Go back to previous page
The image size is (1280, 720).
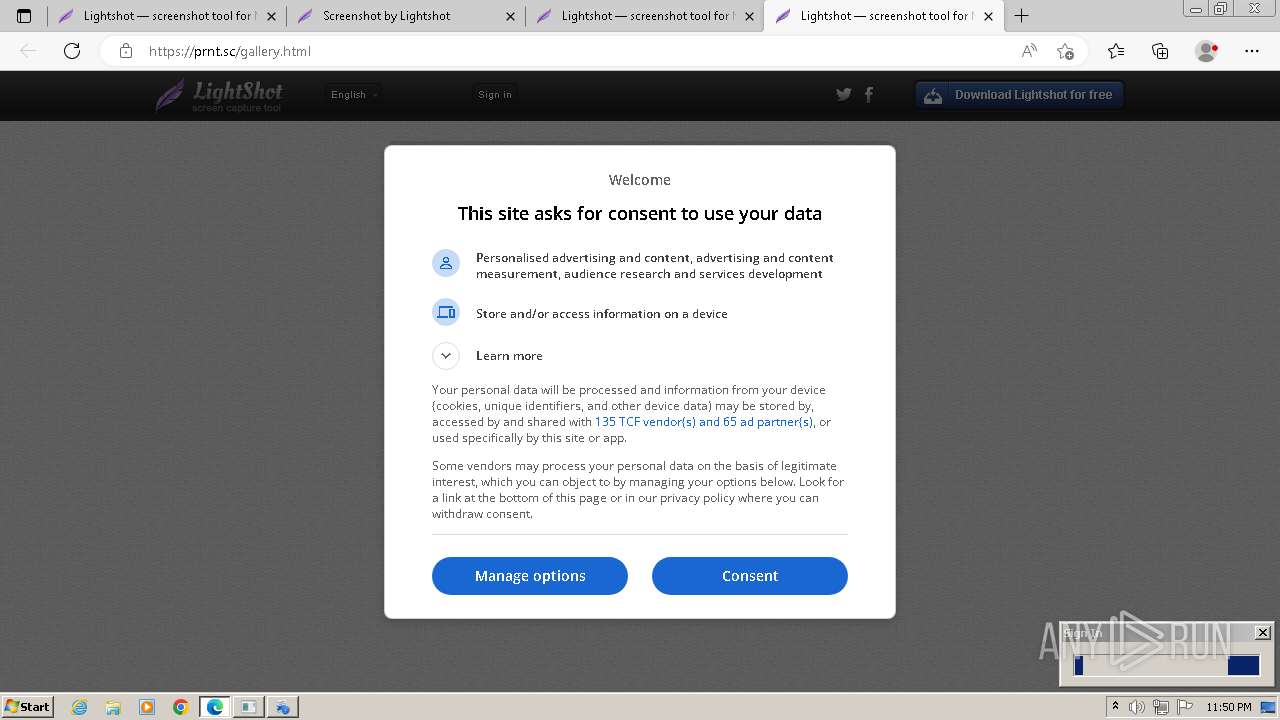click(x=28, y=51)
